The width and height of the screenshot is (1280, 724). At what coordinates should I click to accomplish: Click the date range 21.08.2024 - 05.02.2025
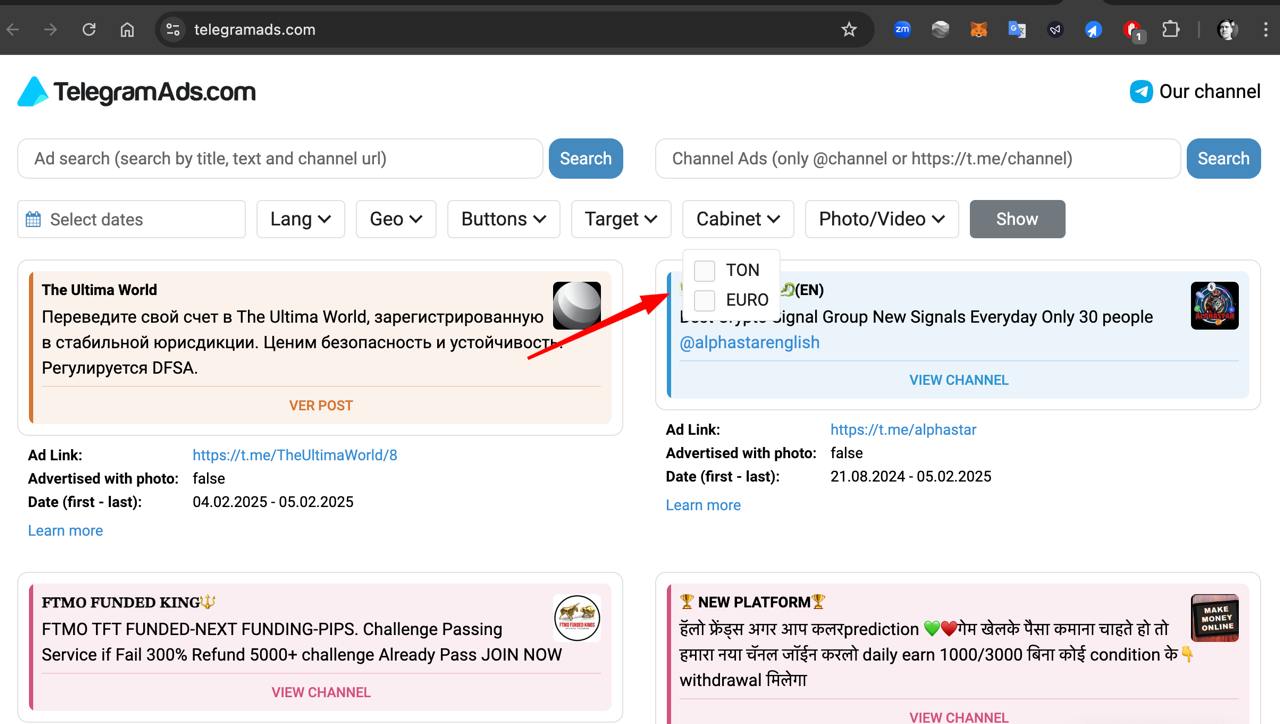(x=911, y=477)
